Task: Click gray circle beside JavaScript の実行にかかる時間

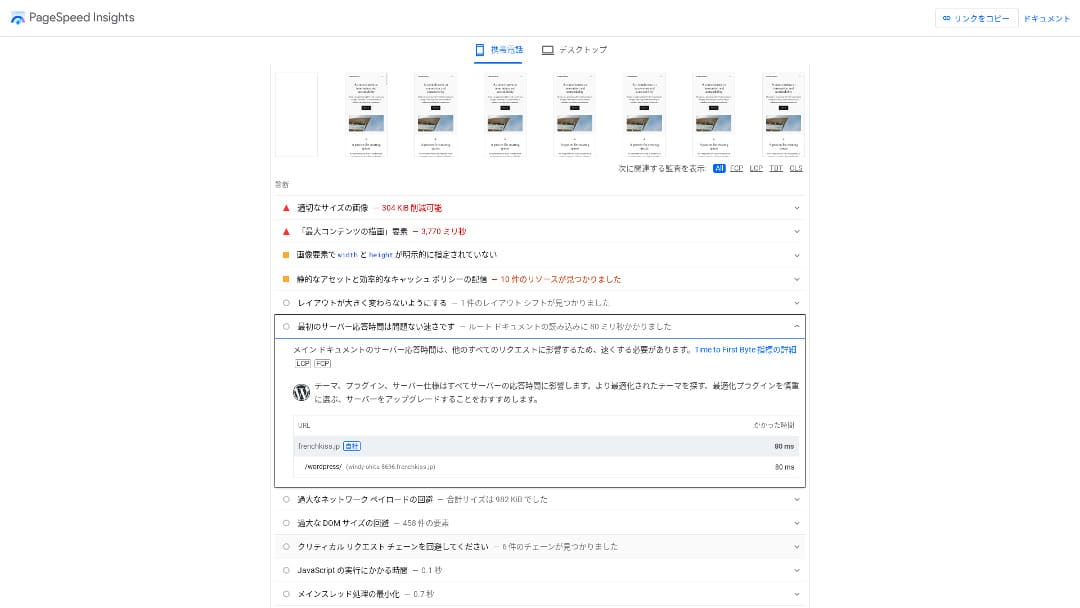Action: tap(286, 570)
